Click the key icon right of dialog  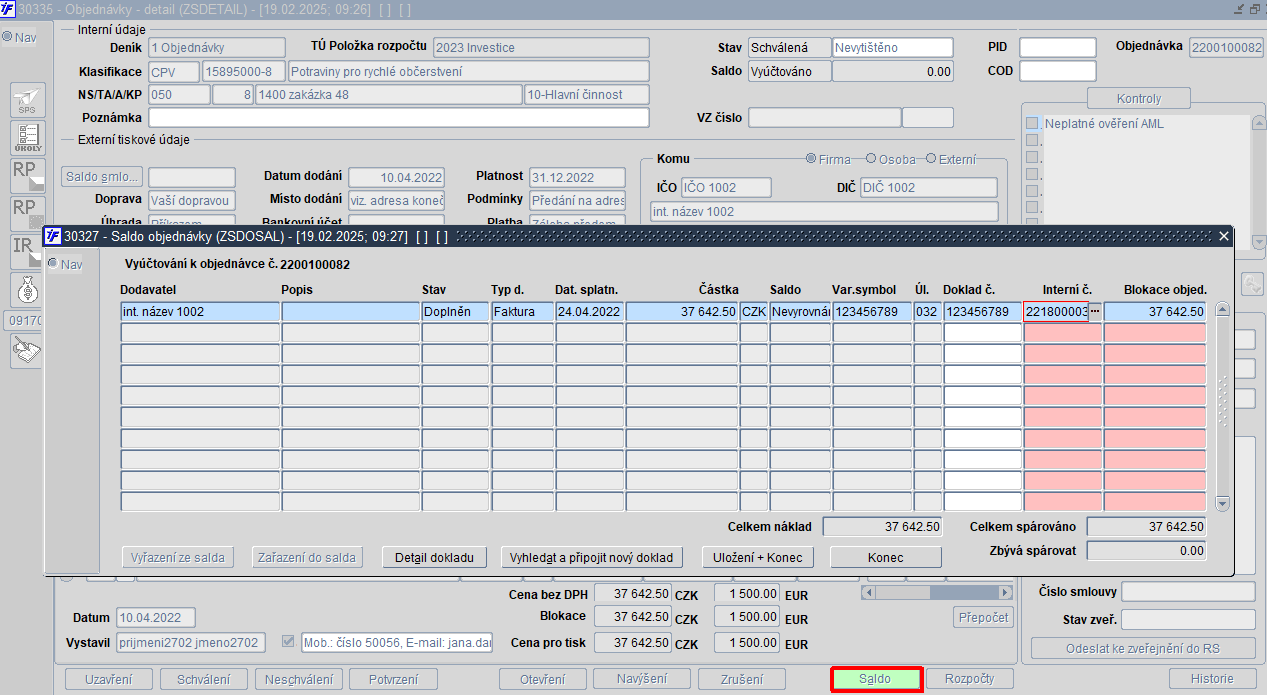point(1252,284)
